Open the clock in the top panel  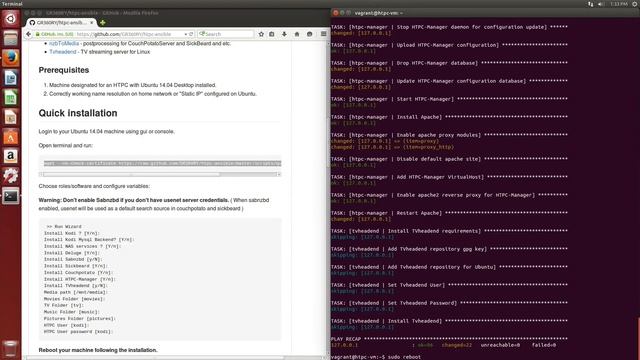(619, 4)
